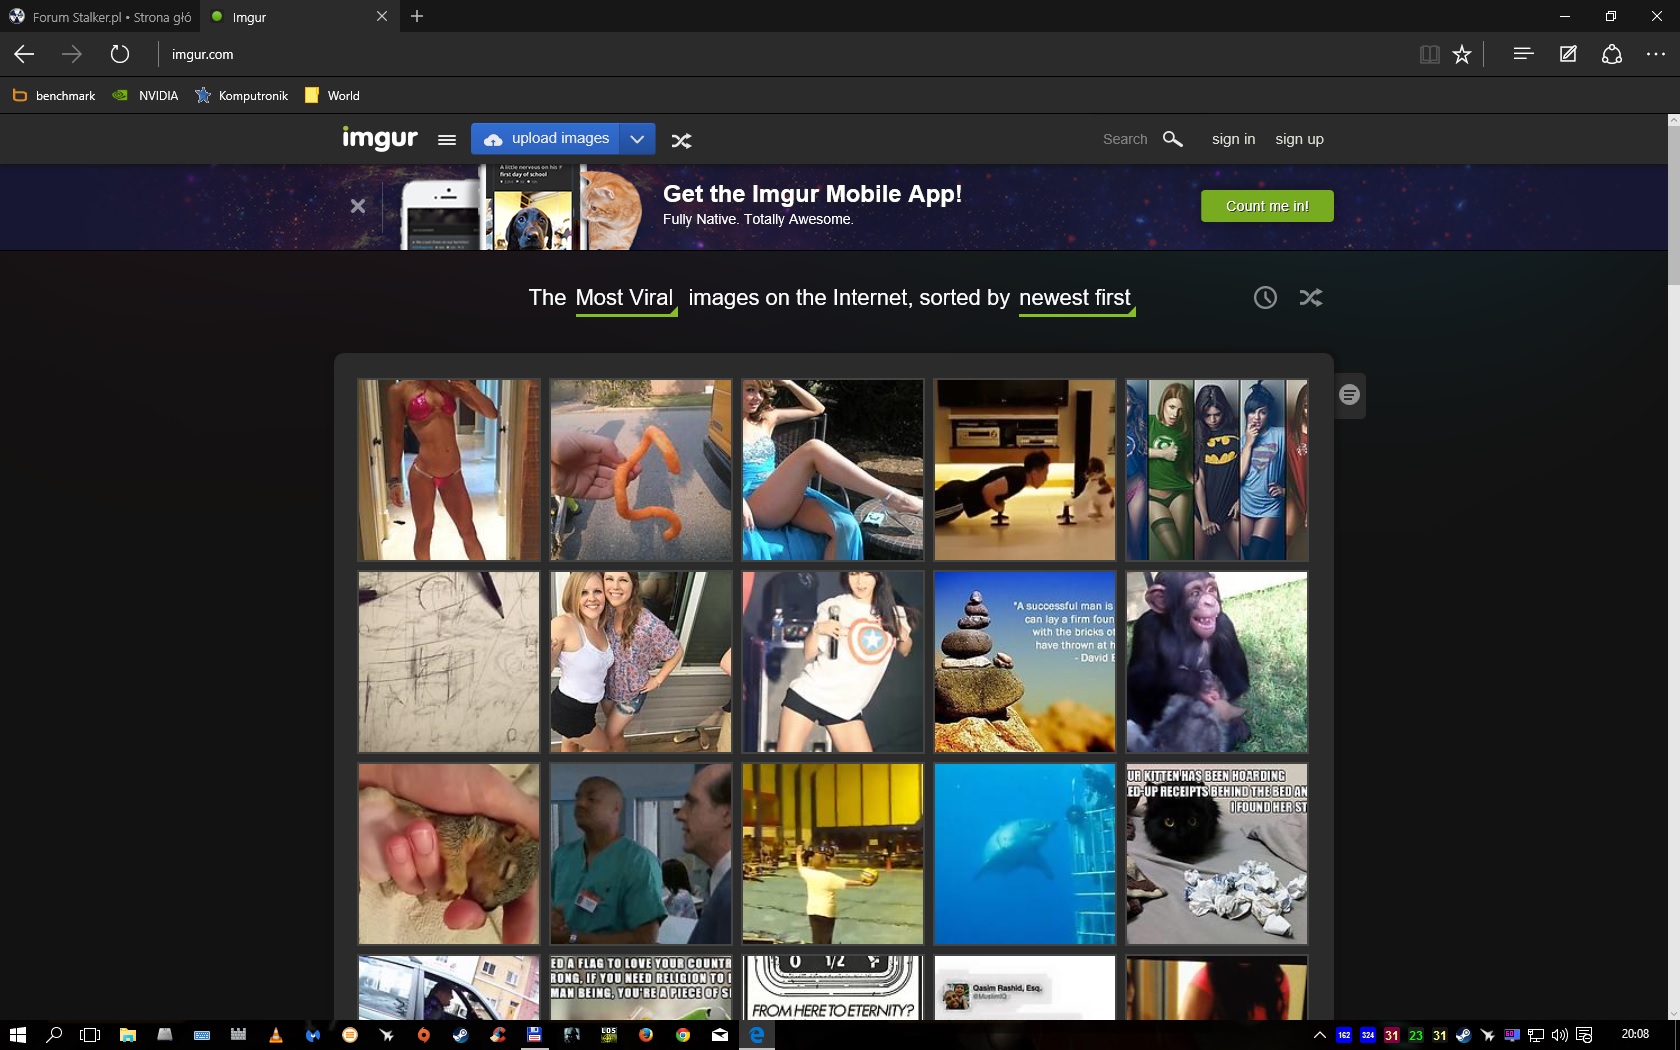Screen dimensions: 1680x1050
Task: Click the Count me in! button
Action: click(x=1267, y=206)
